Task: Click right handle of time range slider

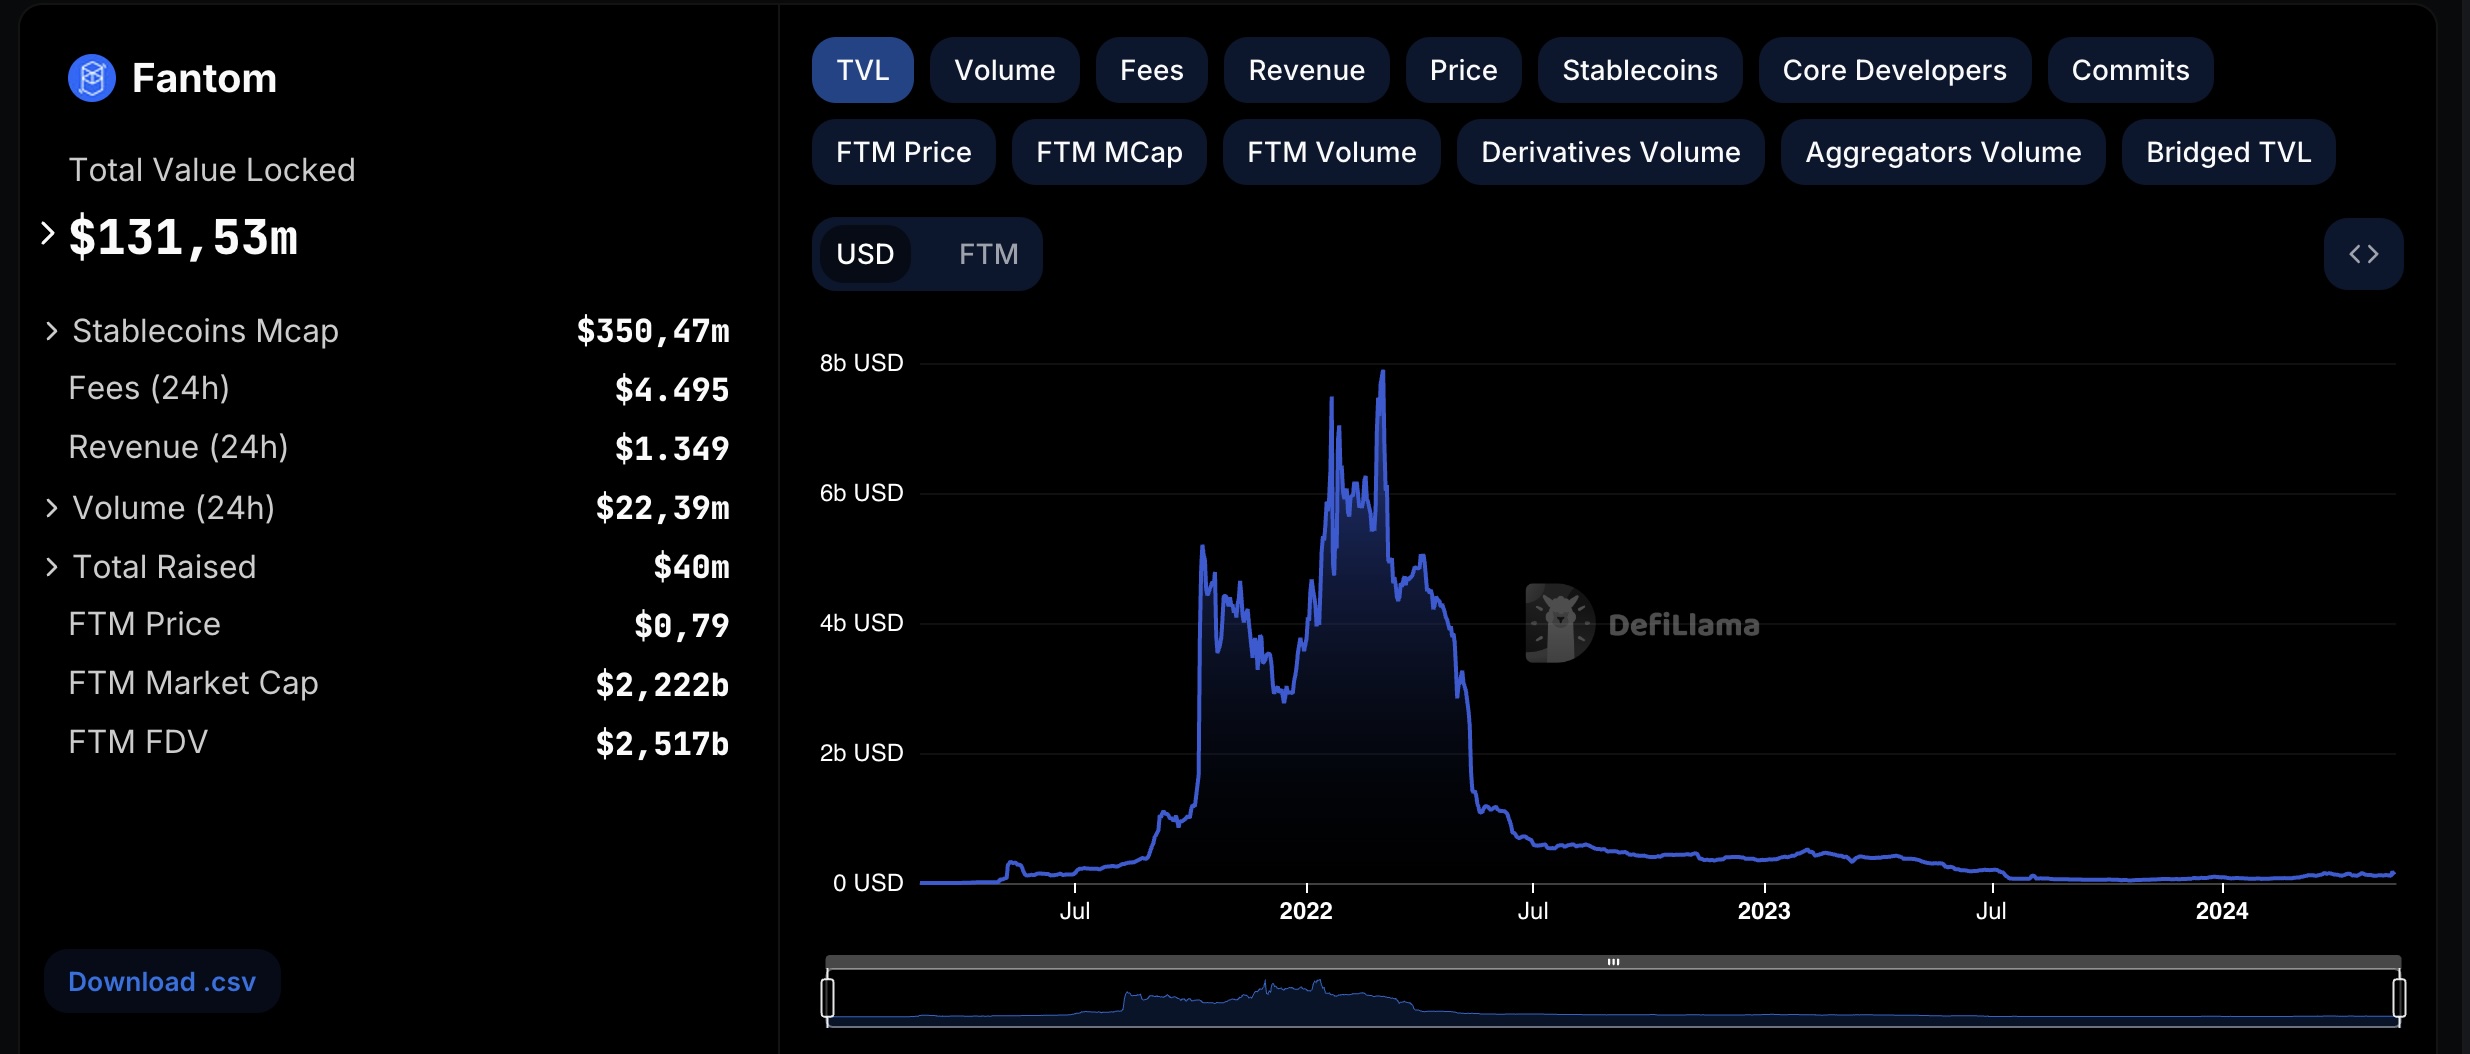Action: (x=2398, y=997)
